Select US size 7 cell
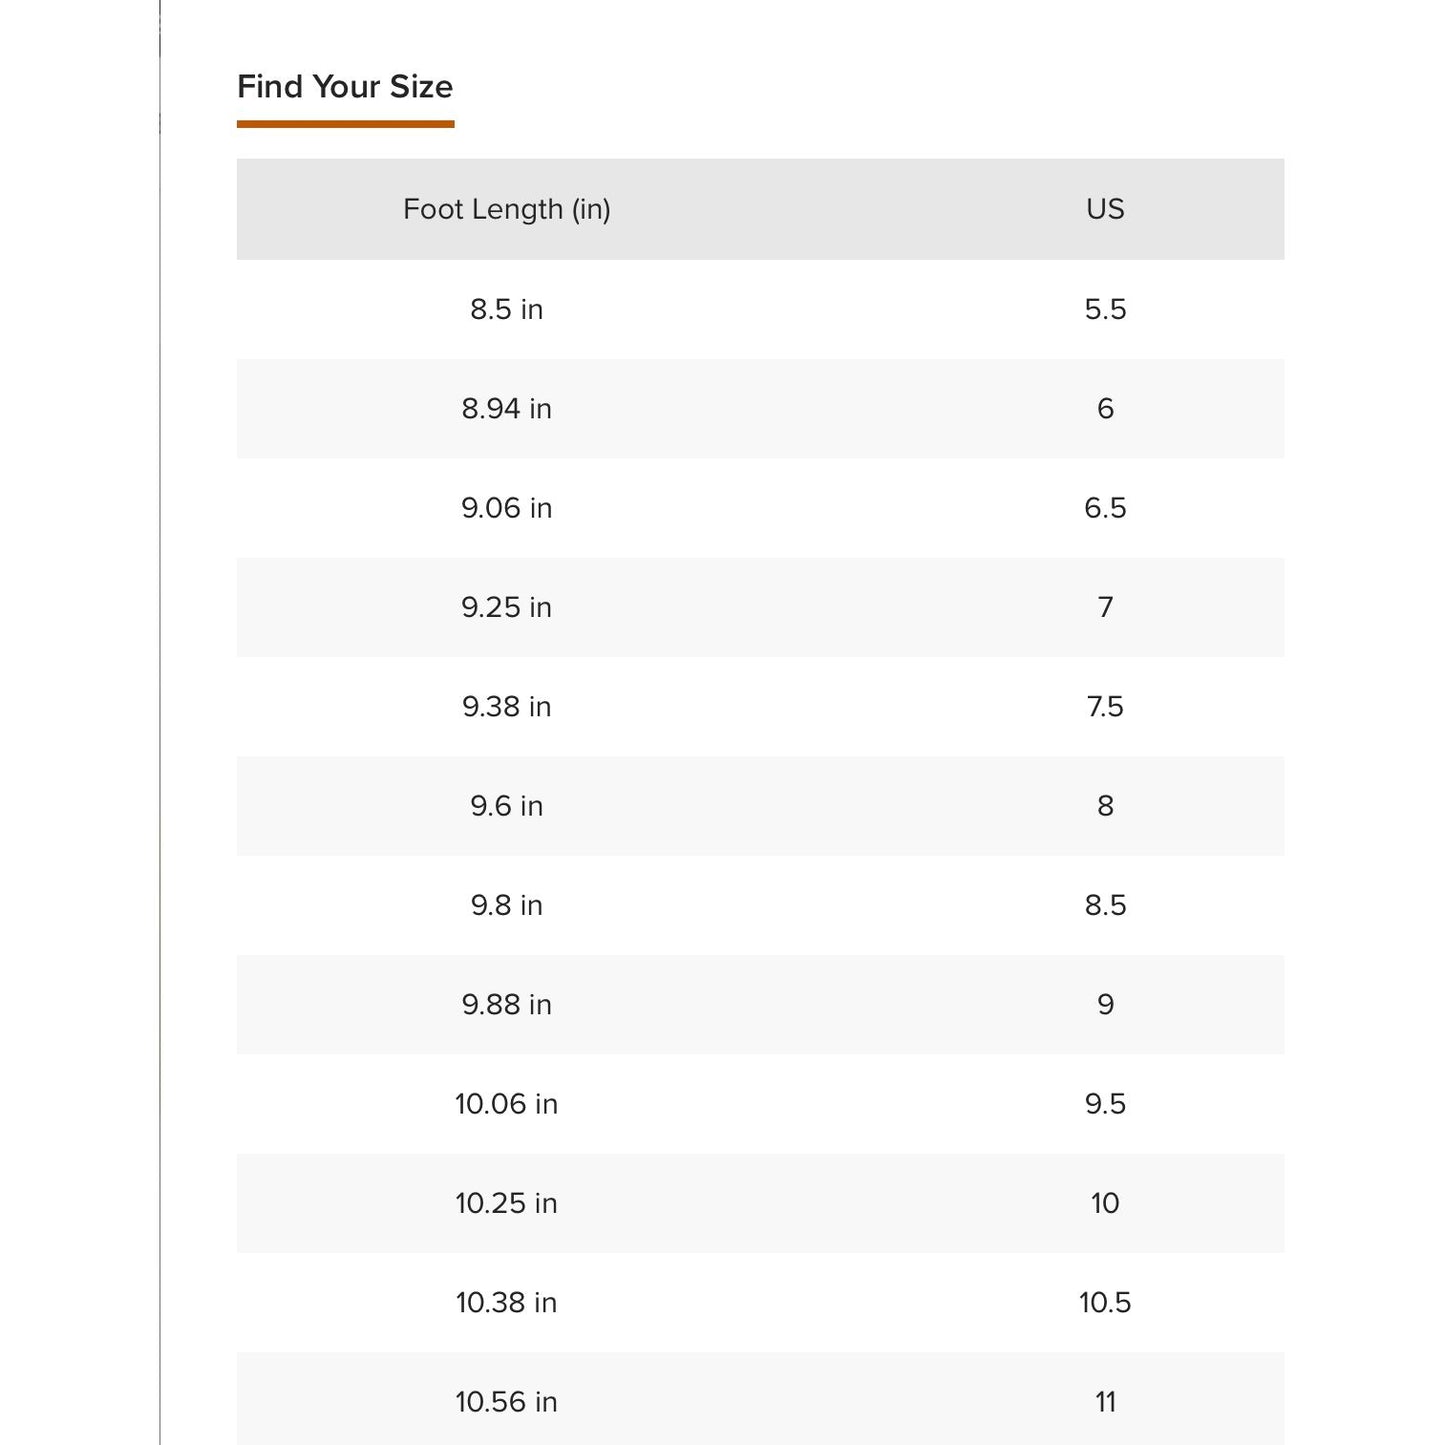This screenshot has height=1445, width=1445. pyautogui.click(x=1105, y=607)
